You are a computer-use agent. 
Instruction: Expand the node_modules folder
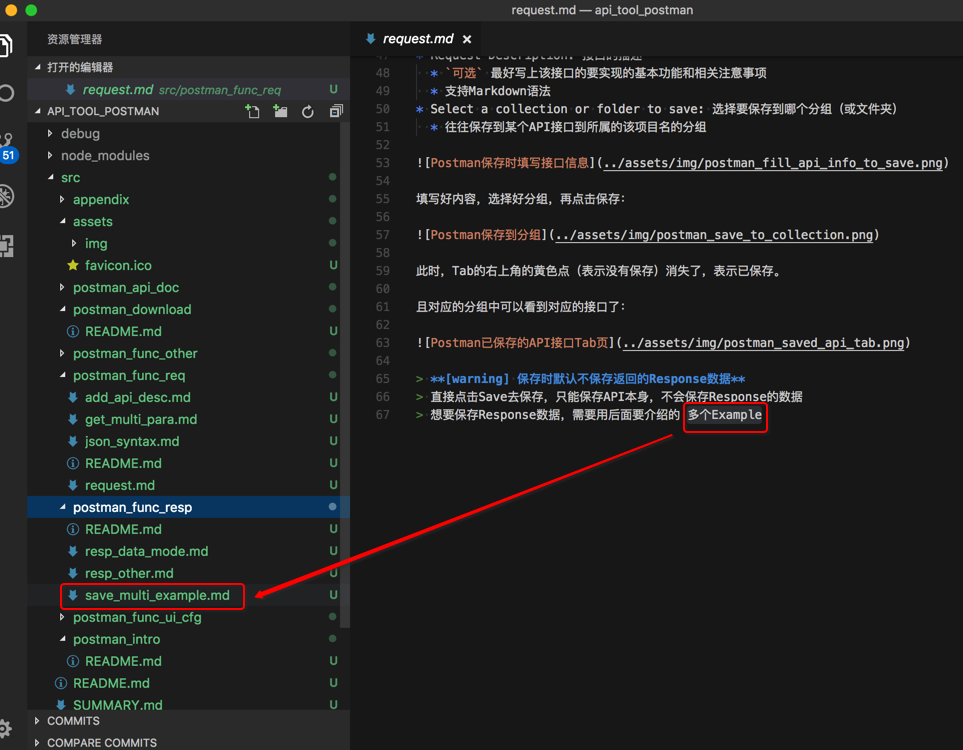pyautogui.click(x=104, y=155)
